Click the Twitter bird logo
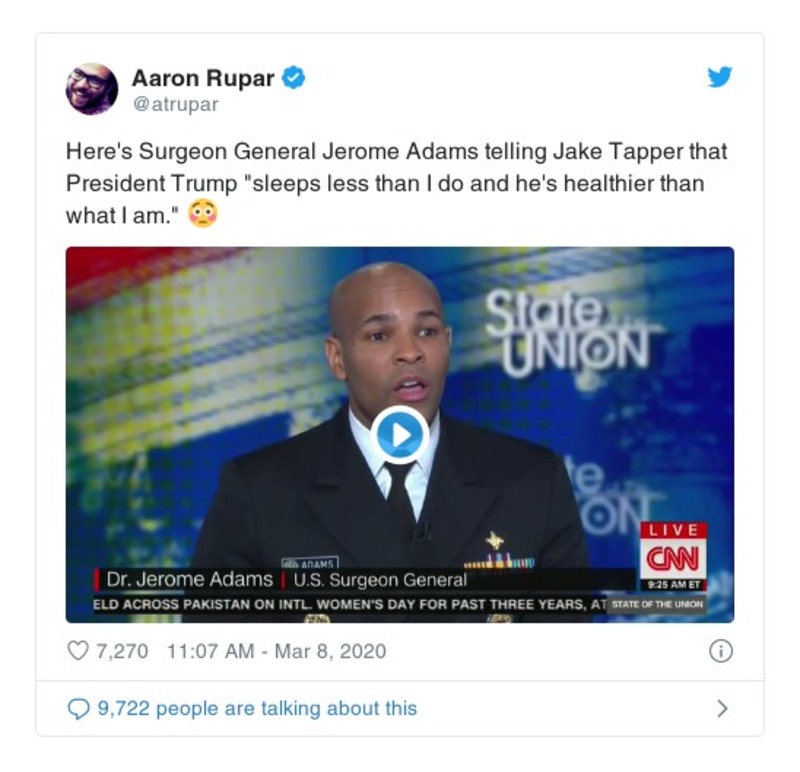 (x=720, y=77)
